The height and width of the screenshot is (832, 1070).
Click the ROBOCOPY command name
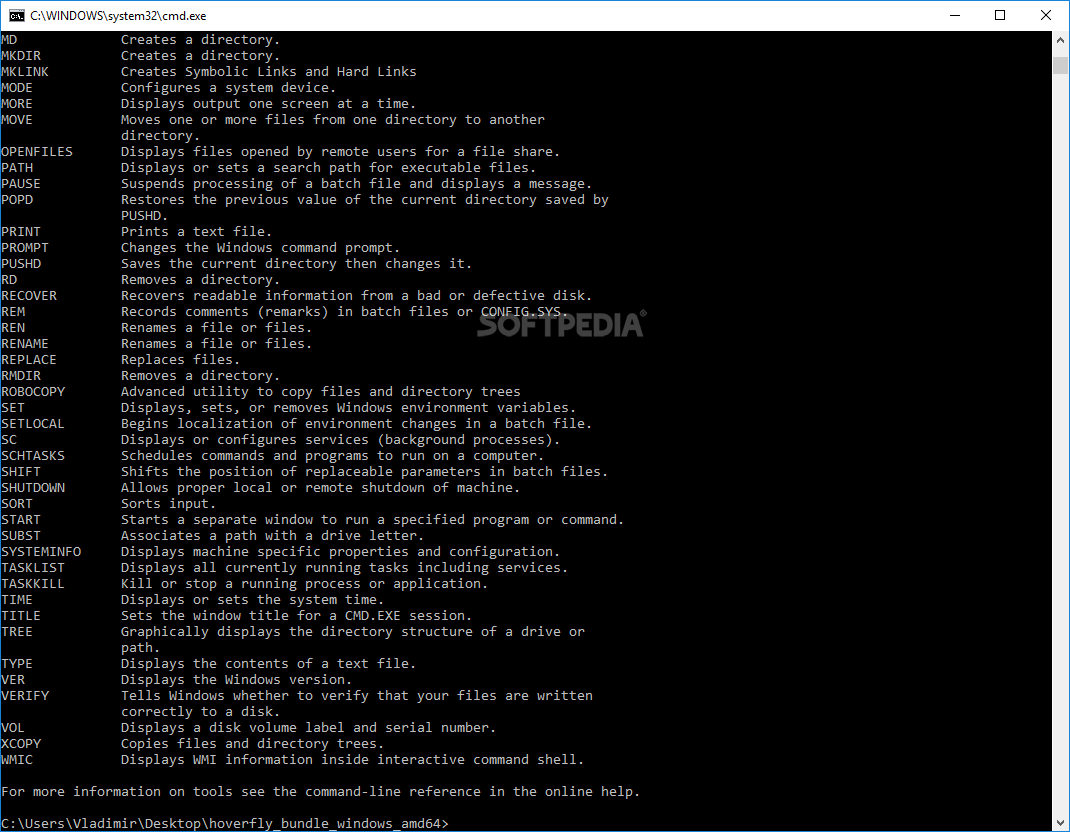(33, 392)
